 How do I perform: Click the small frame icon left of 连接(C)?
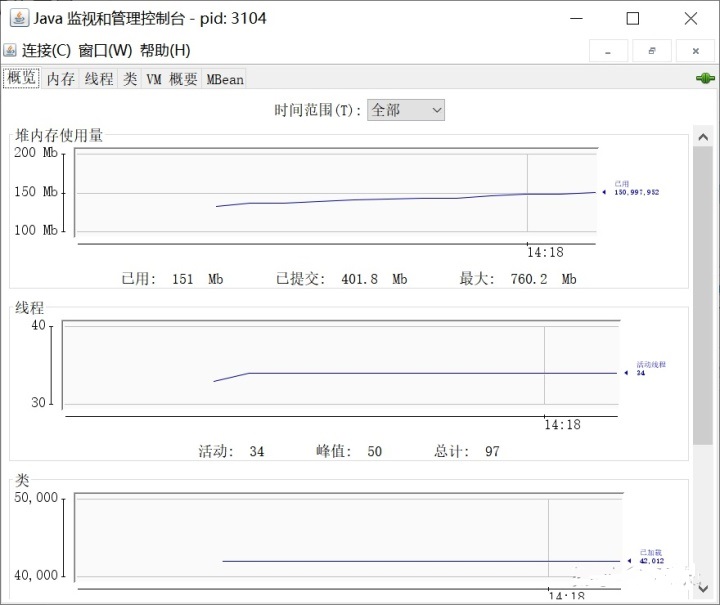10,51
